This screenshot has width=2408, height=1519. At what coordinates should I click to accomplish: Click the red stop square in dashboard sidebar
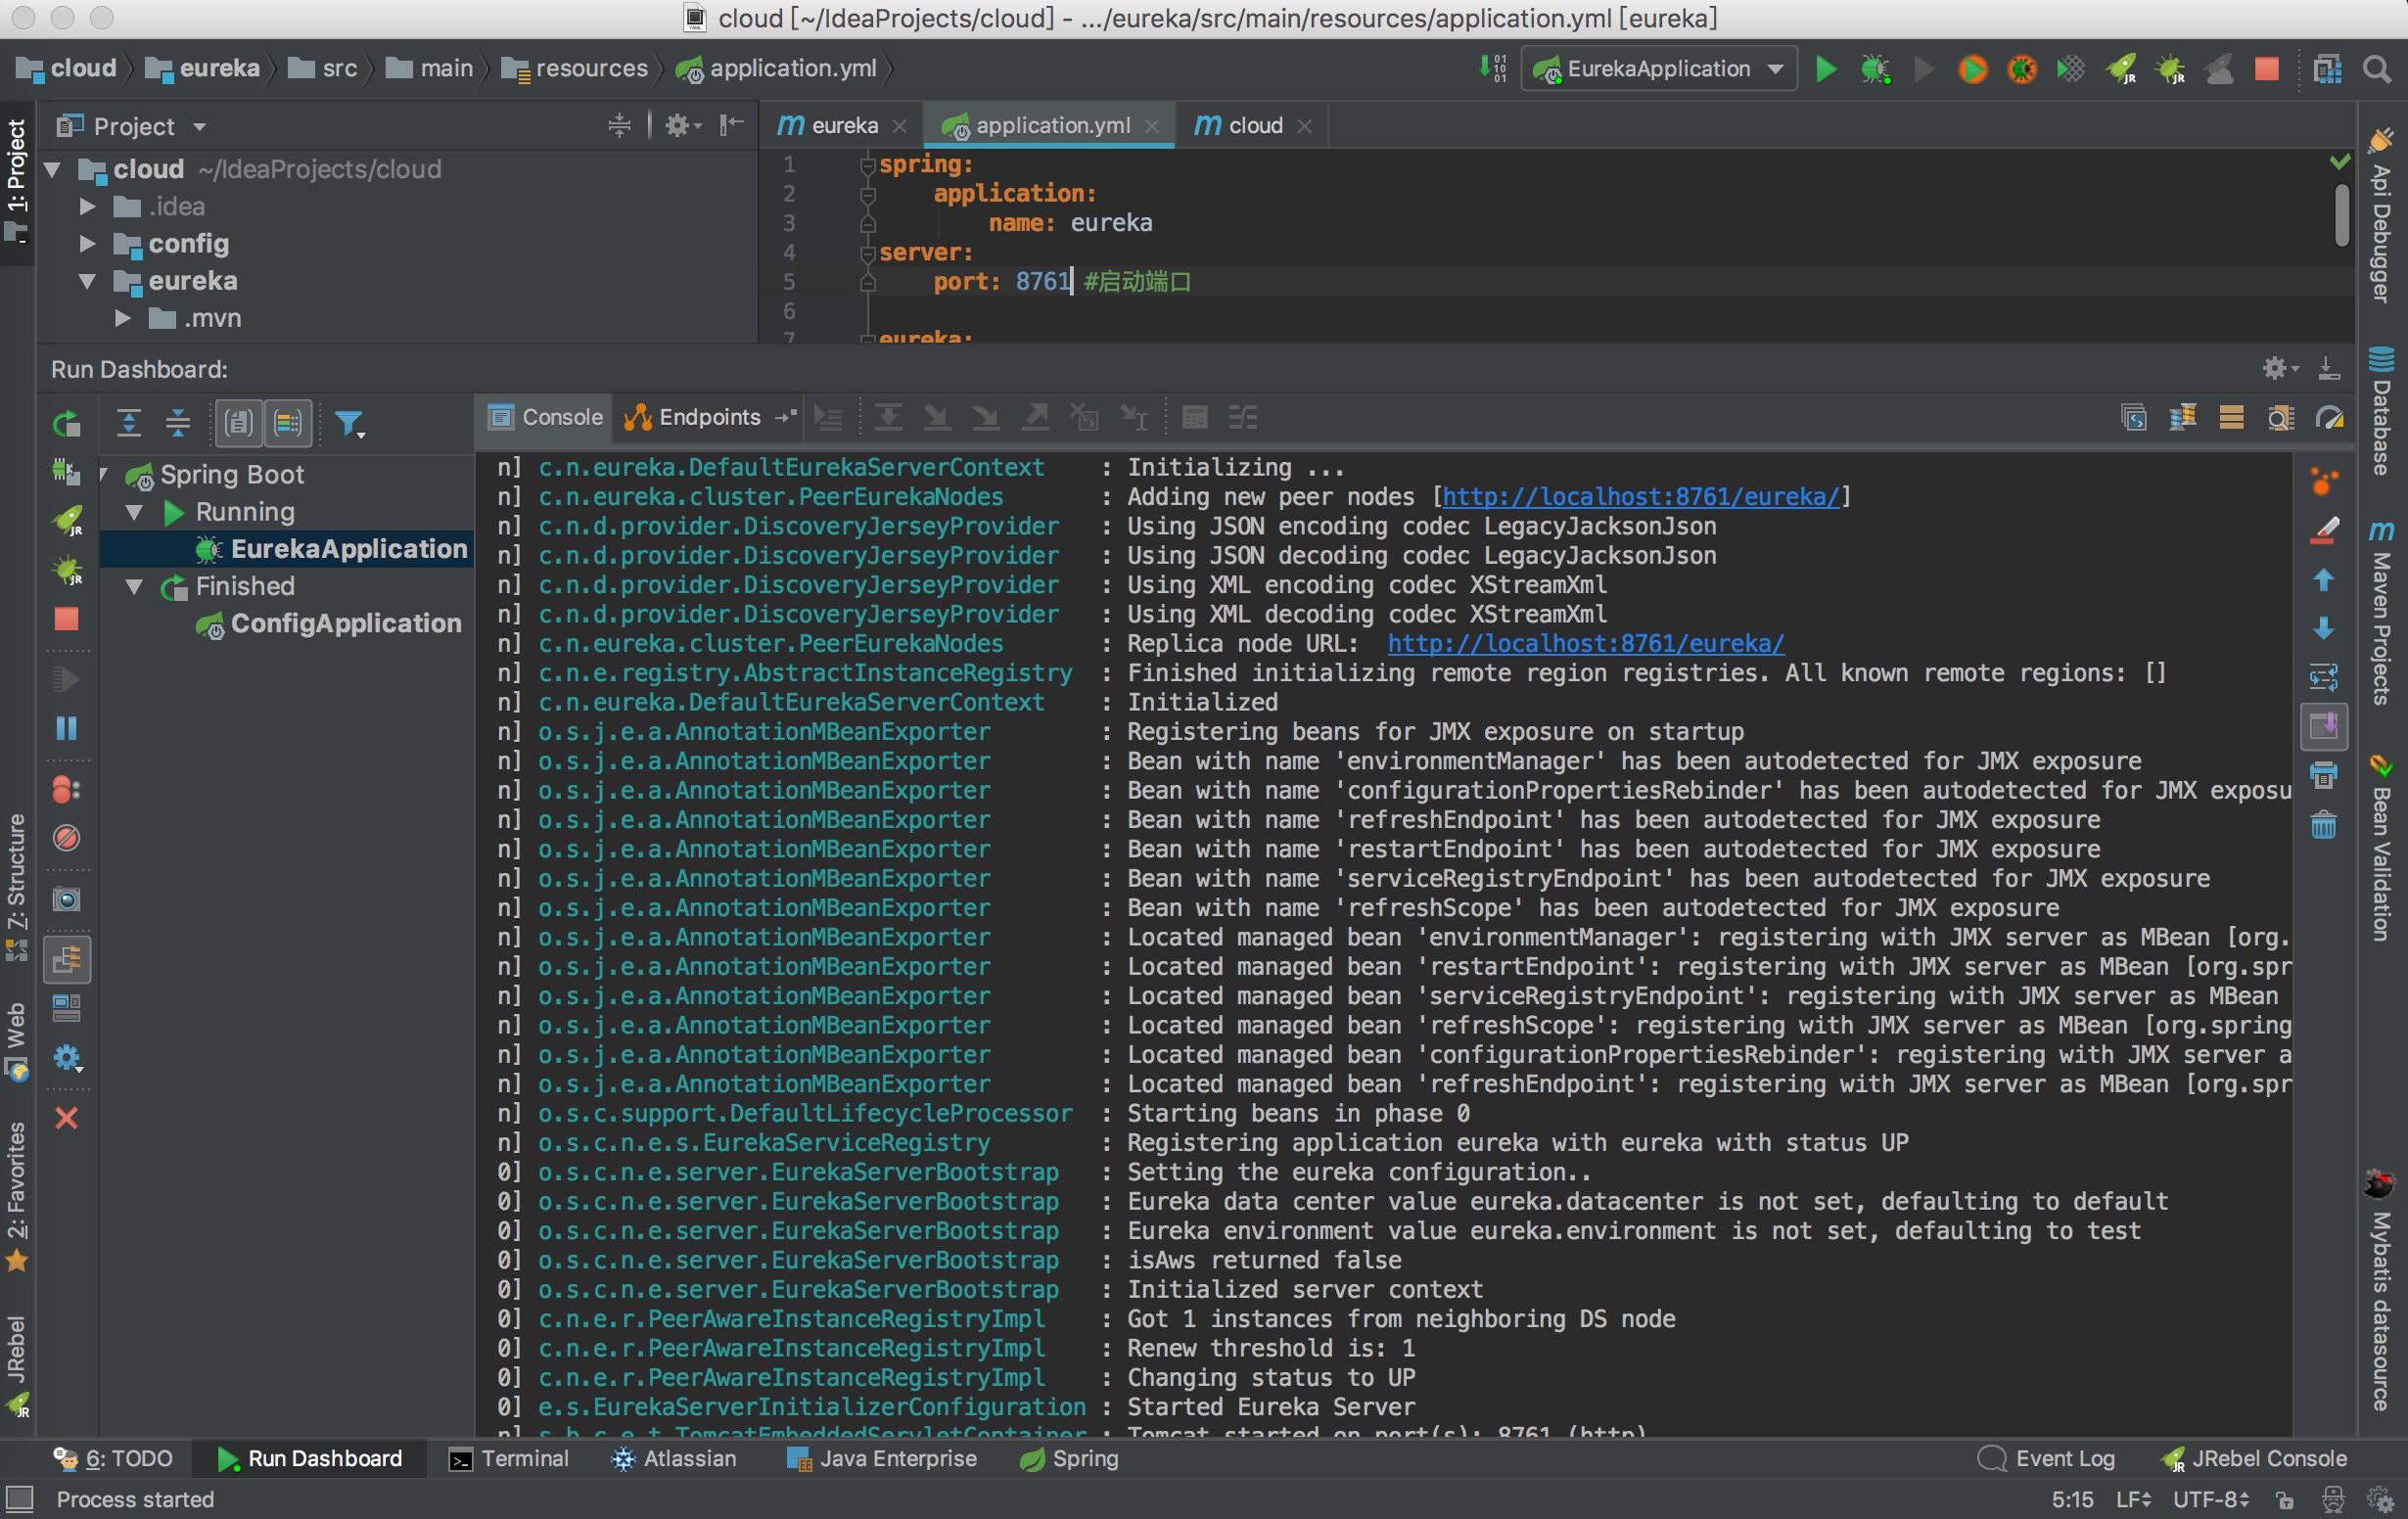tap(67, 619)
